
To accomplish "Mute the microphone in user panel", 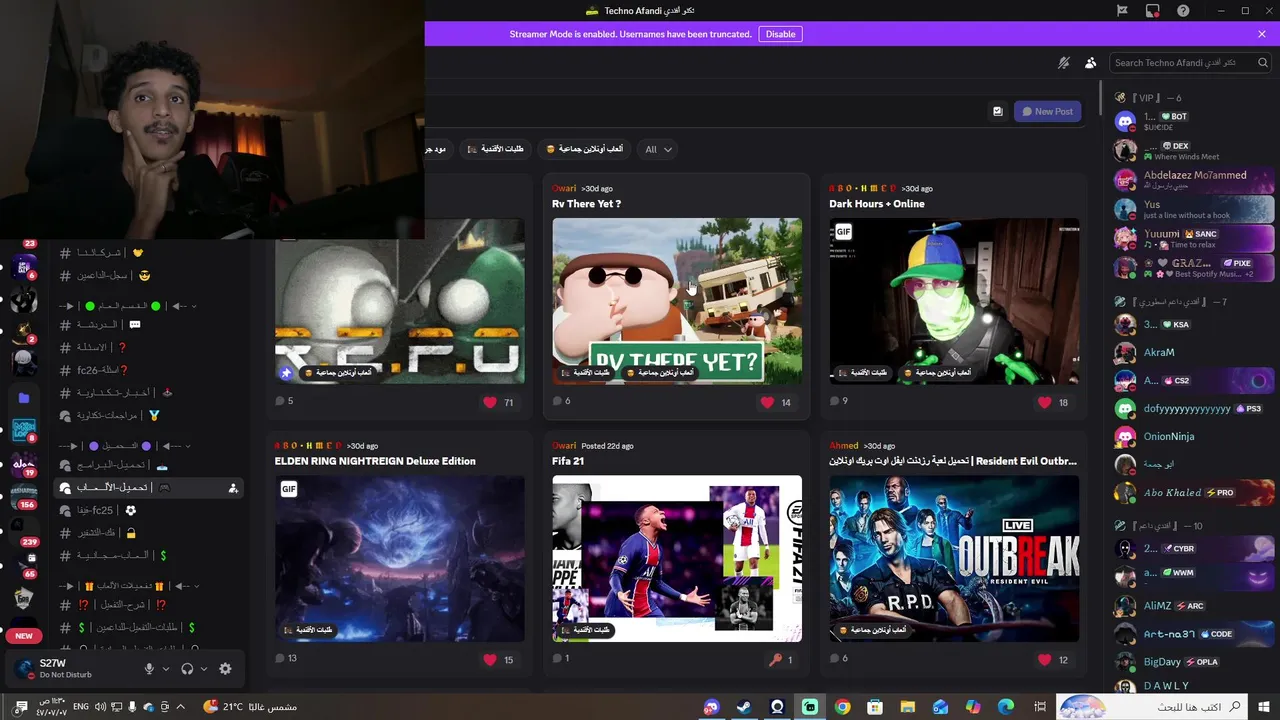I will [149, 669].
